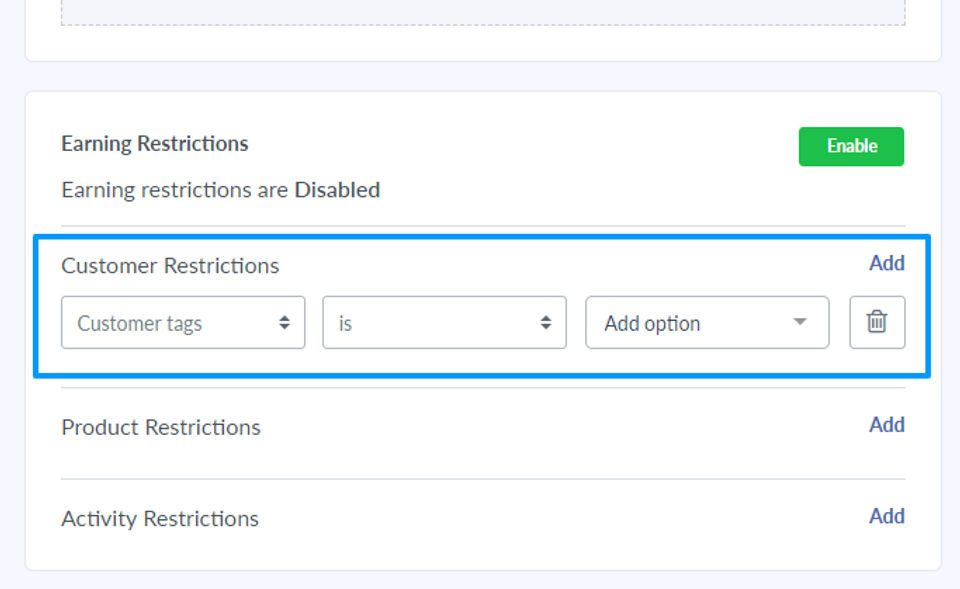
Task: Expand the Add option selector
Action: (x=707, y=323)
